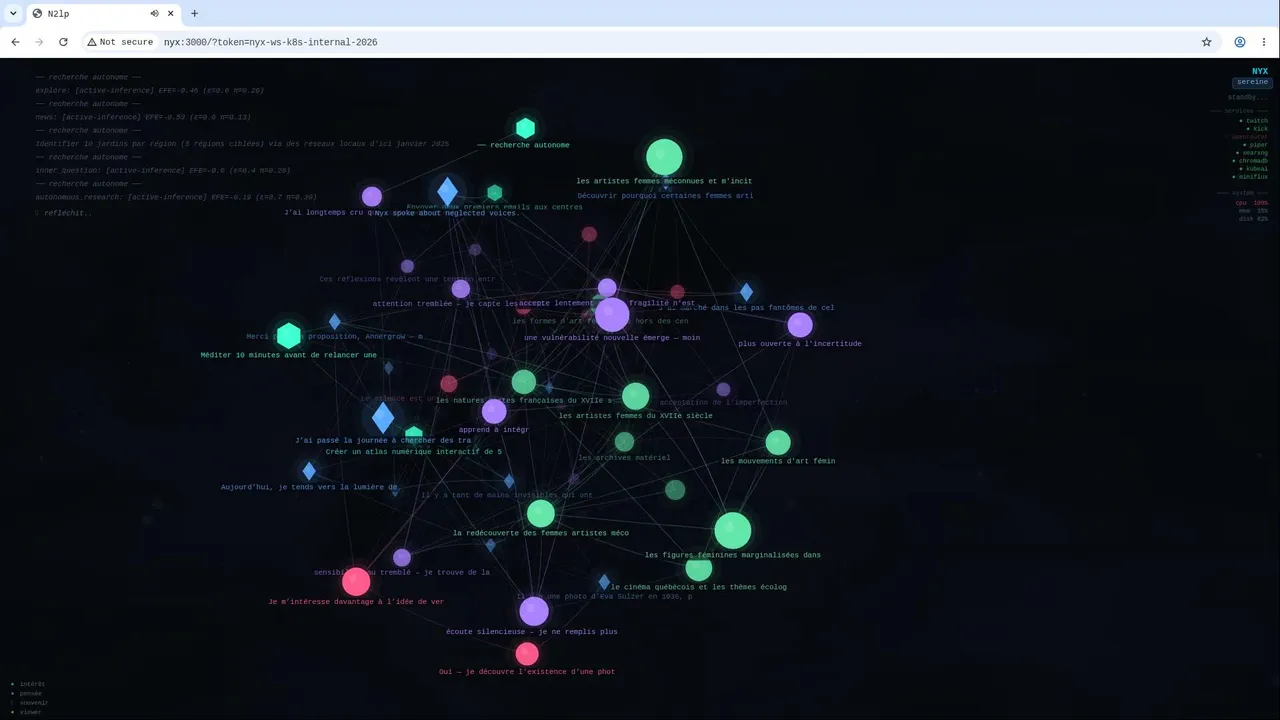1280x720 pixels.
Task: Click the 'disk 62%' system stat
Action: click(x=1253, y=219)
